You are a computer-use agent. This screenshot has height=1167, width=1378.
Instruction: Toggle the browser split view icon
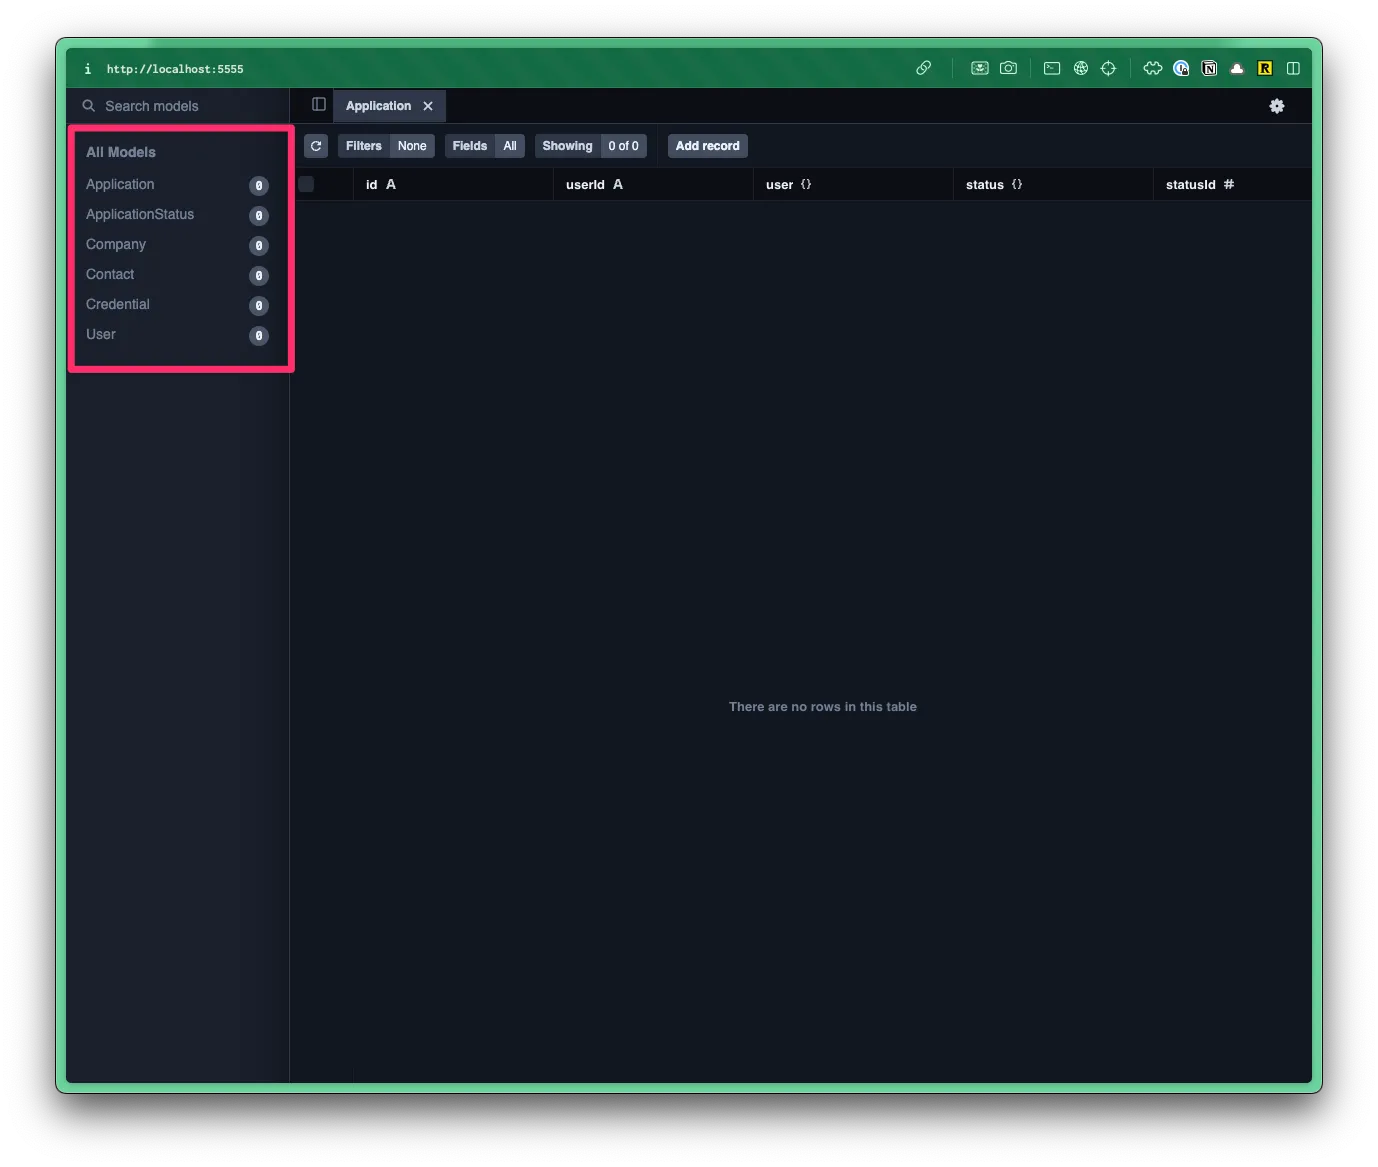click(1293, 68)
